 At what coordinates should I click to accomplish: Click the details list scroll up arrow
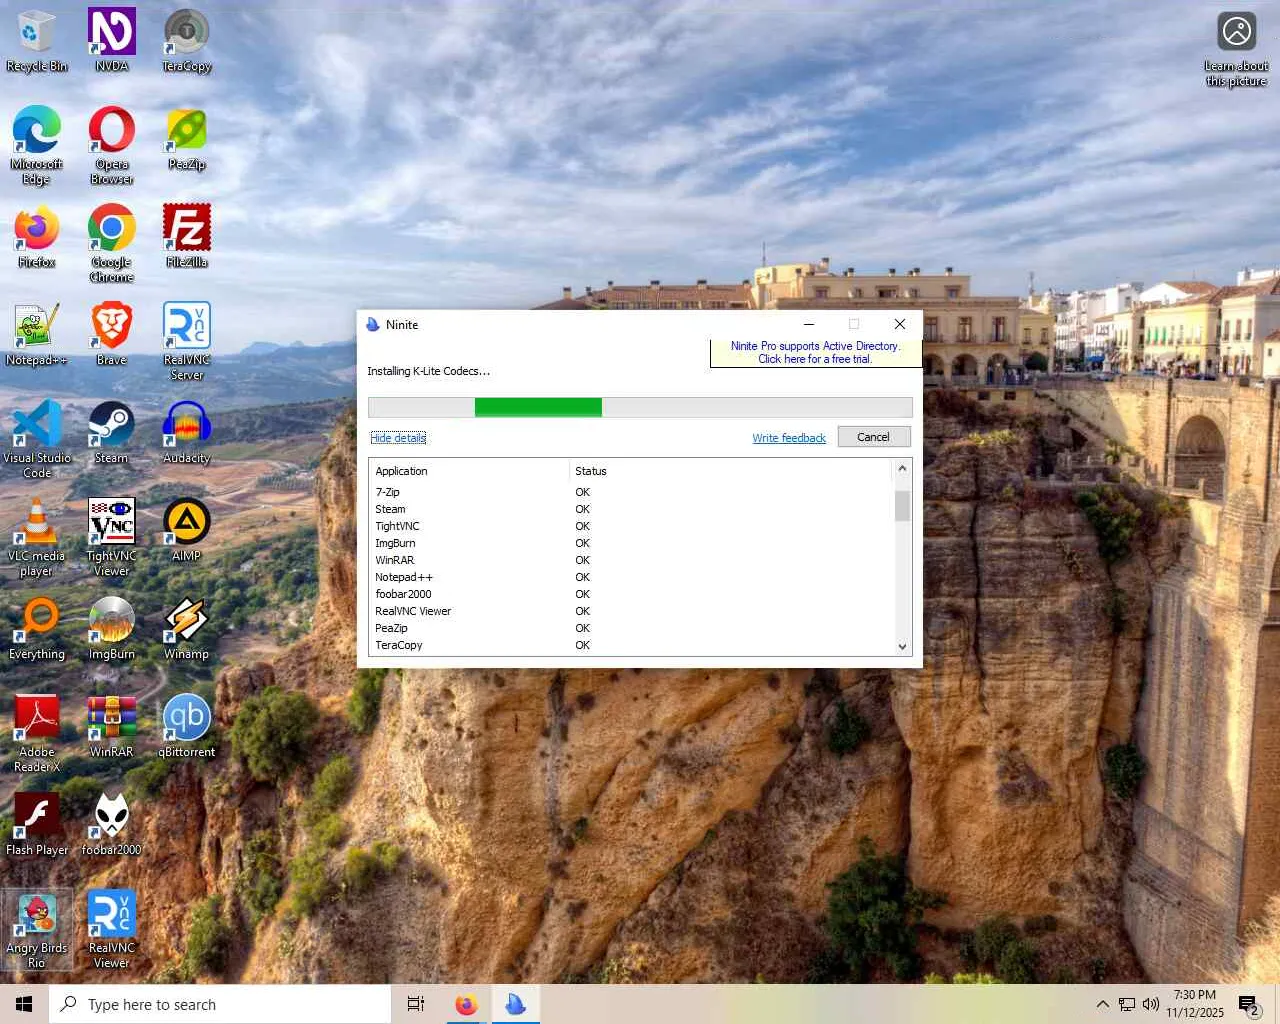[x=902, y=468]
